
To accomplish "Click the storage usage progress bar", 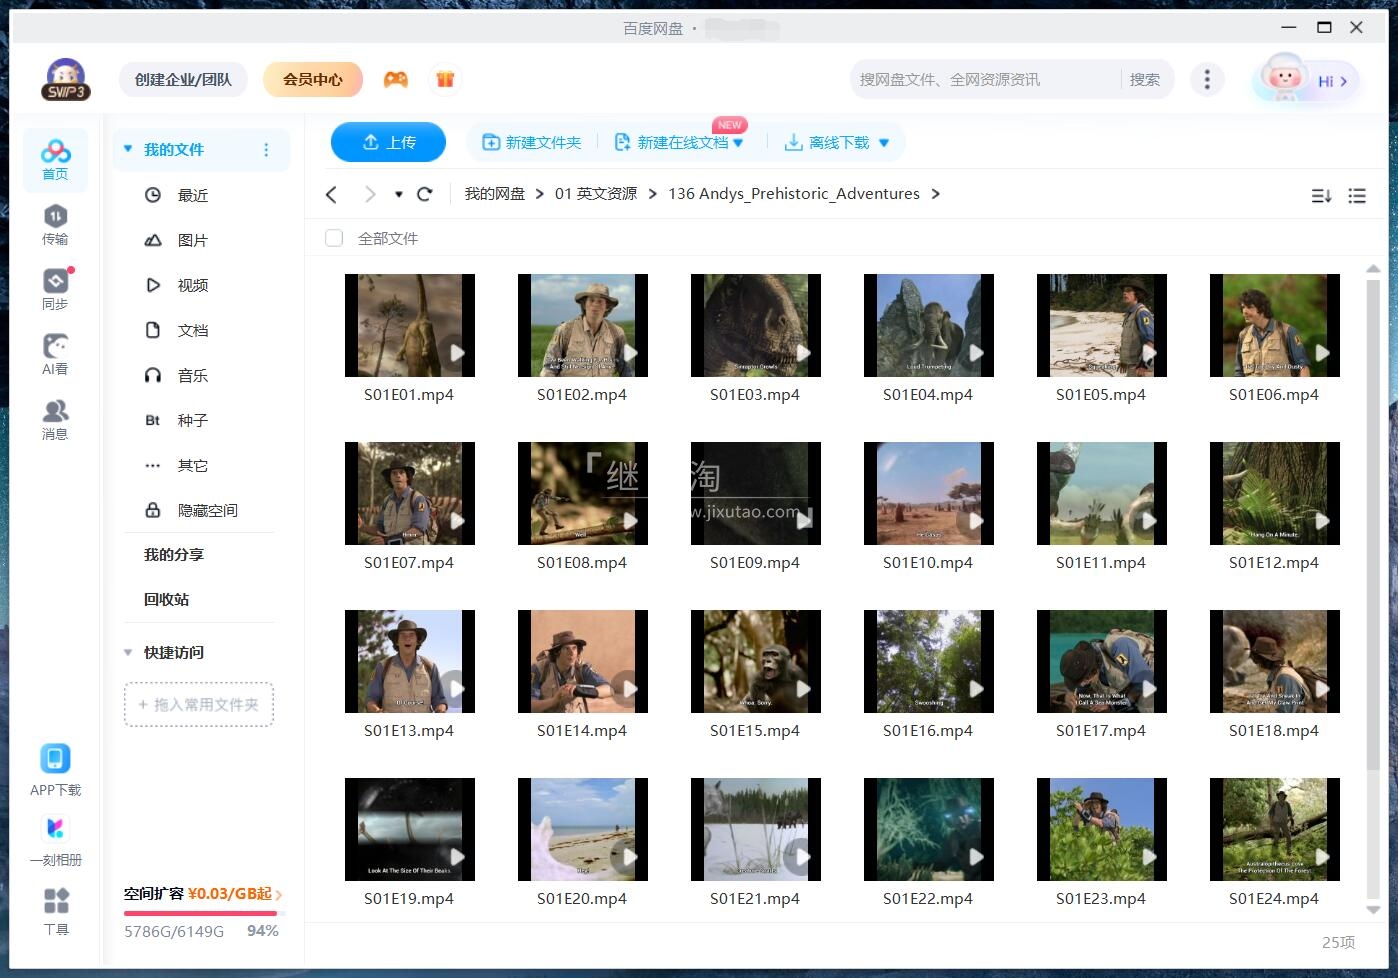I will pos(198,913).
